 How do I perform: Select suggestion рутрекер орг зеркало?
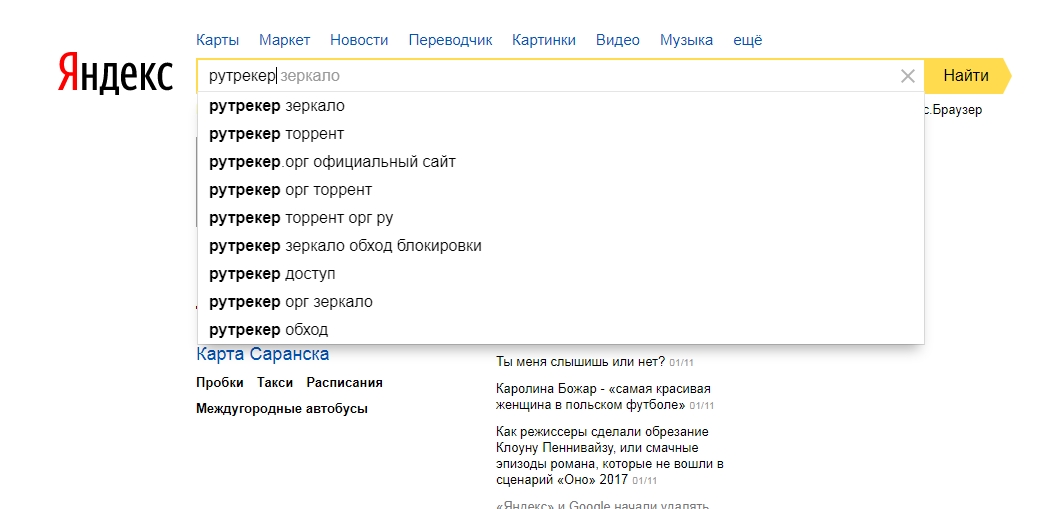pos(561,301)
